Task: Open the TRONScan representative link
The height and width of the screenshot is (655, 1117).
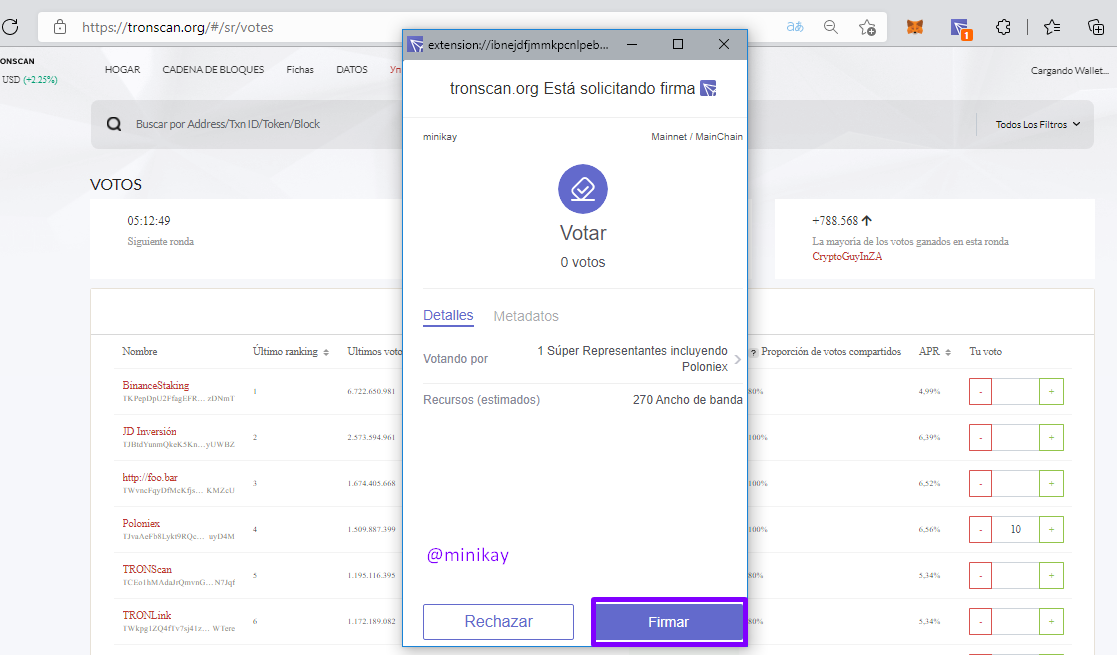Action: (x=147, y=569)
